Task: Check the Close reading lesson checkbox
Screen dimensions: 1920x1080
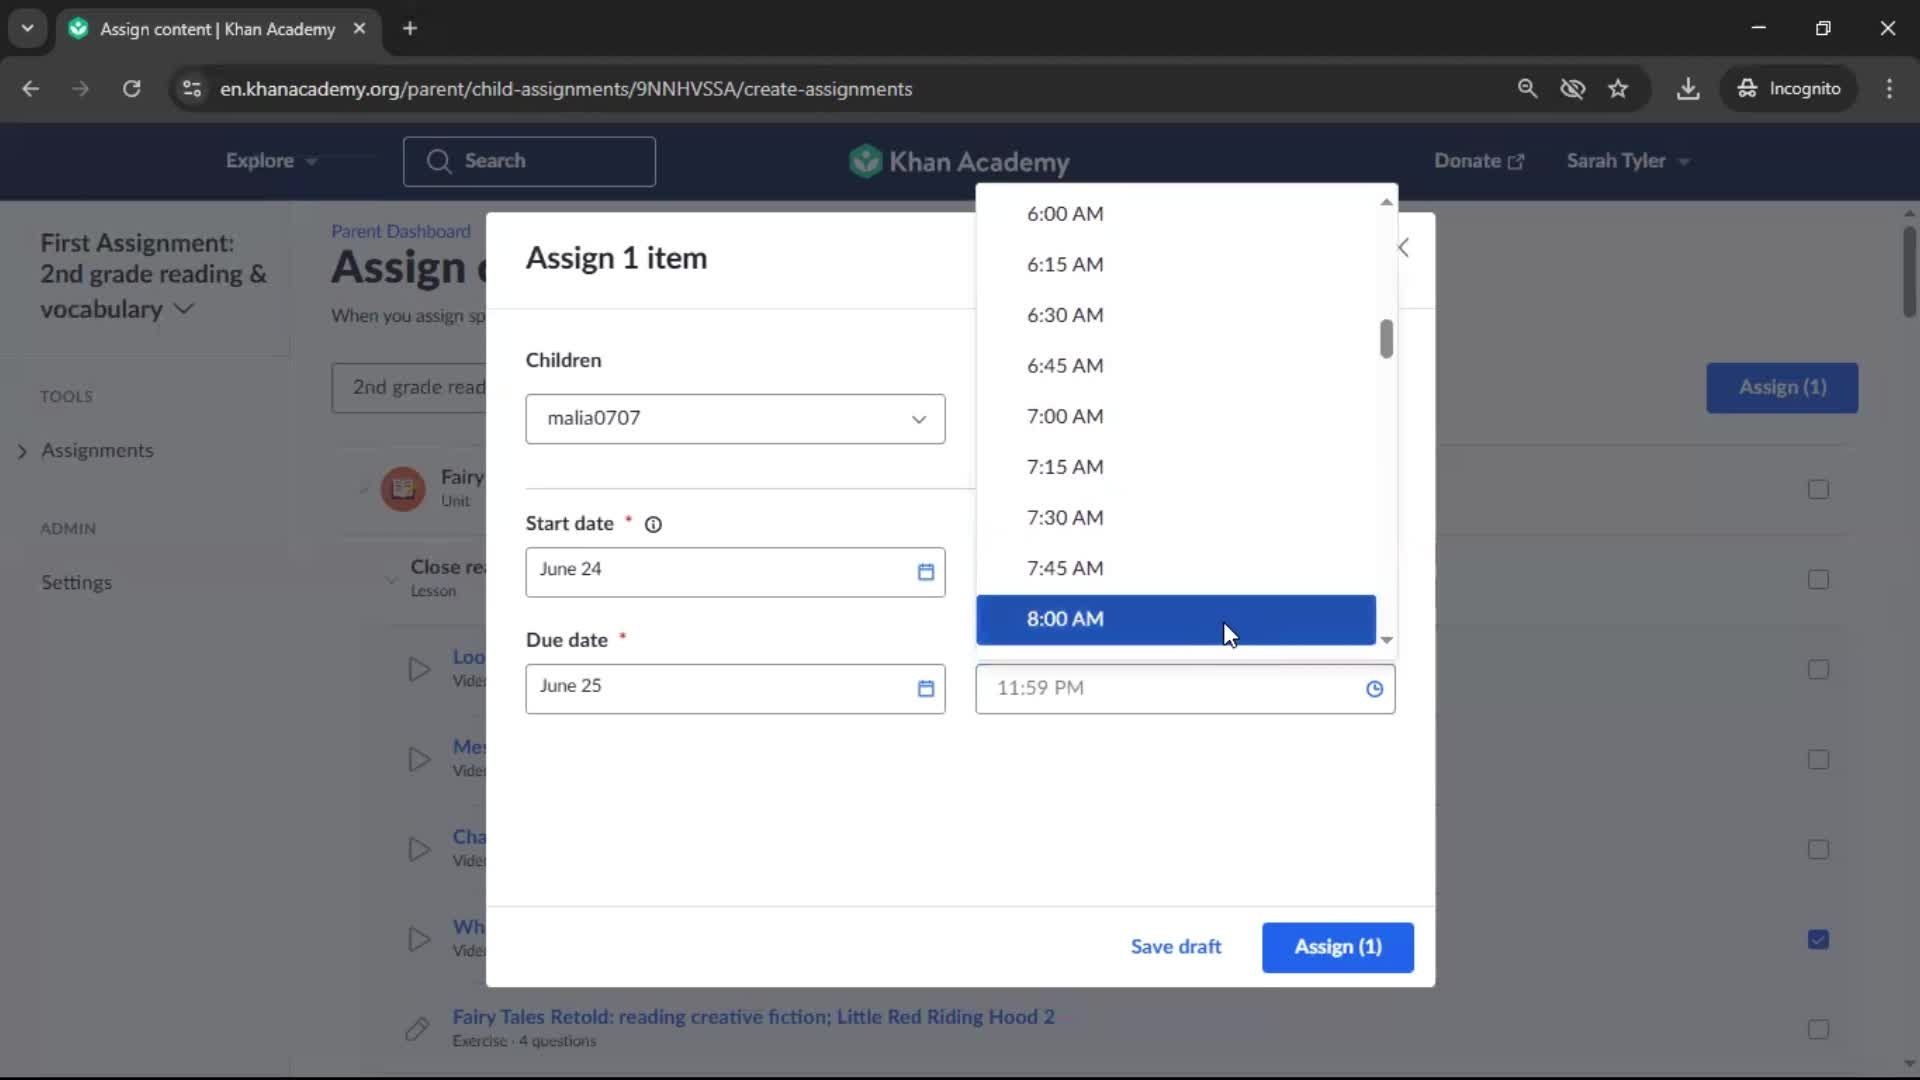Action: coord(1818,579)
